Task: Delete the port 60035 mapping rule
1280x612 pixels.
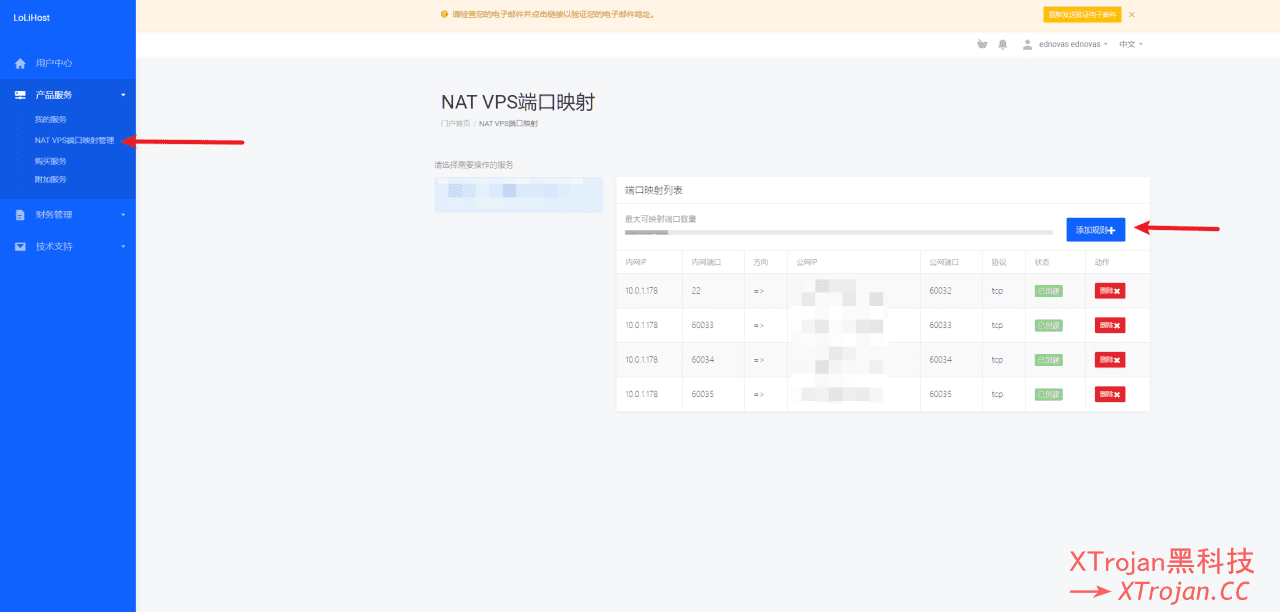Action: click(x=1109, y=394)
